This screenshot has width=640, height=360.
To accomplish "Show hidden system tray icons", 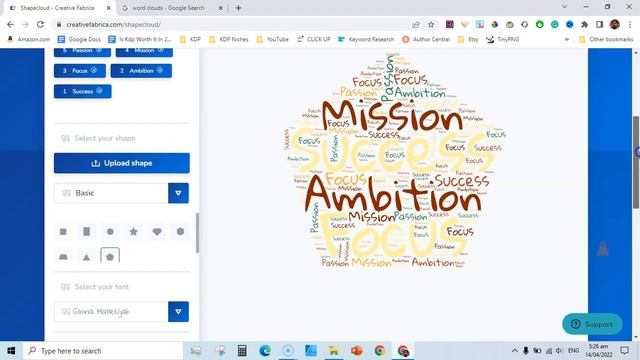I will tap(515, 351).
